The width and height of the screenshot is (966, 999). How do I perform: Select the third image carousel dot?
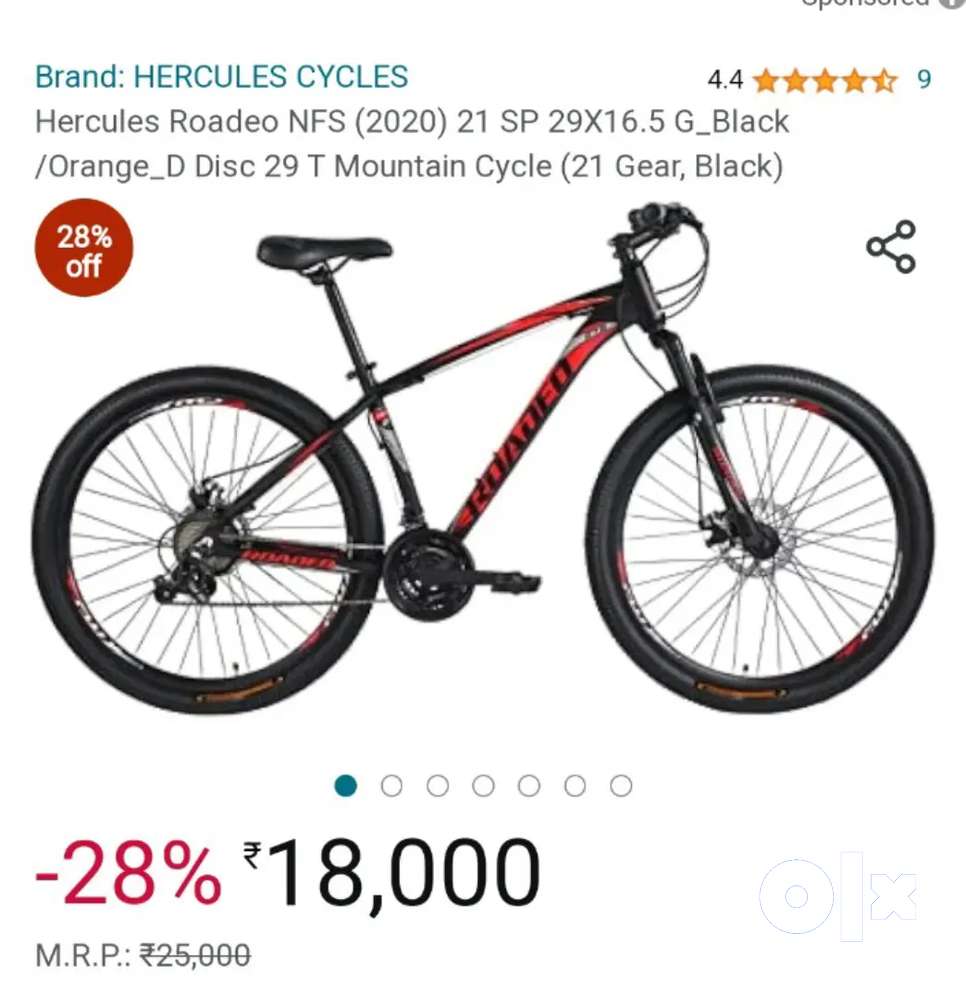pyautogui.click(x=437, y=786)
